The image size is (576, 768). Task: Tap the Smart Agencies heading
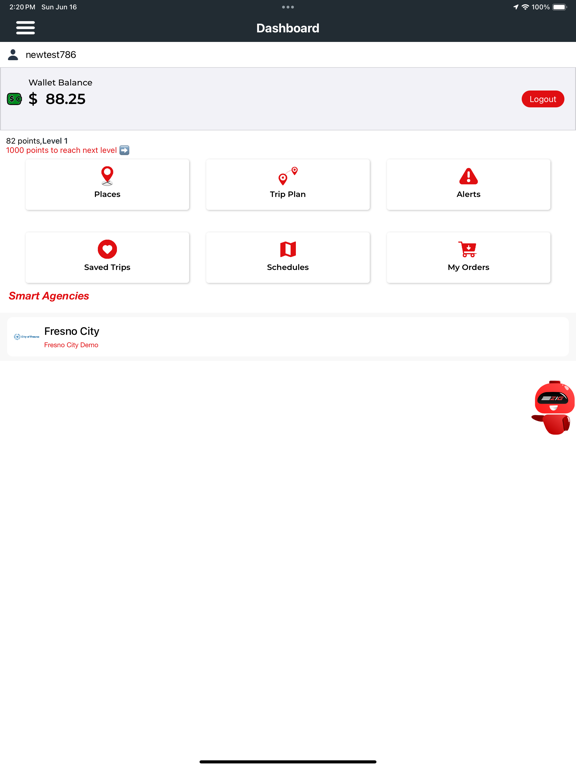(49, 296)
